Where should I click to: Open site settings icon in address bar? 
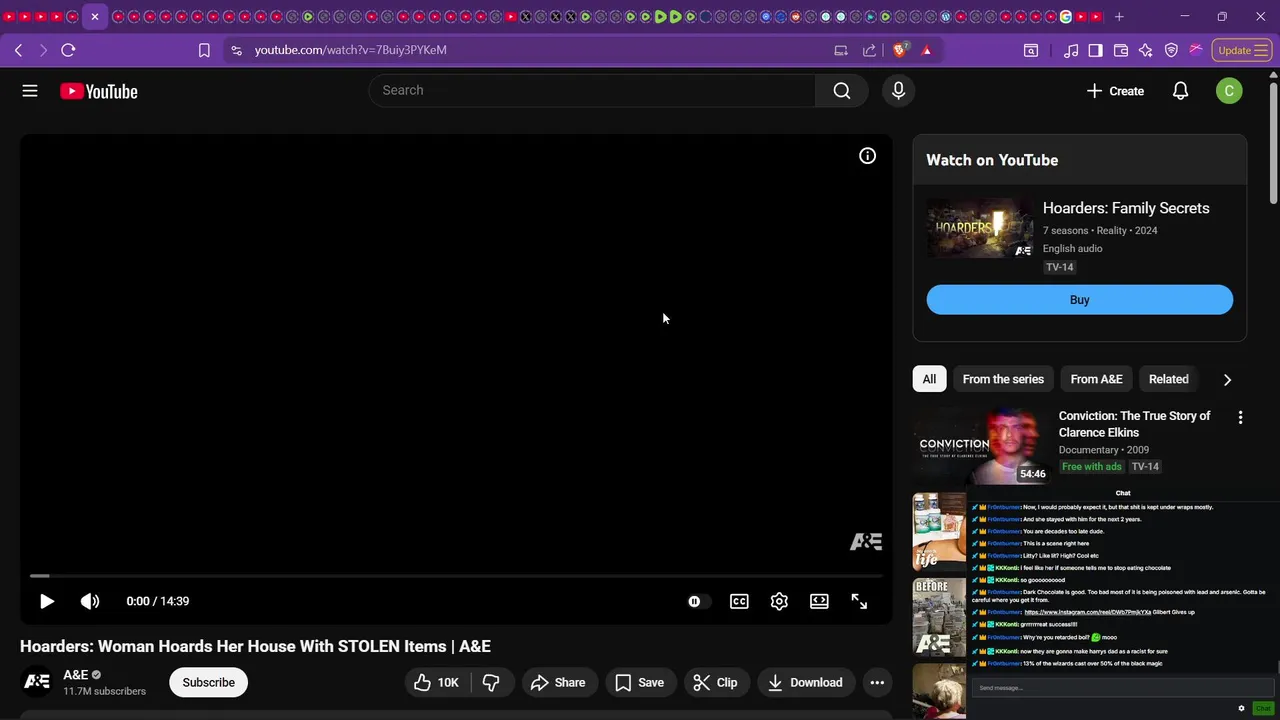(x=235, y=50)
